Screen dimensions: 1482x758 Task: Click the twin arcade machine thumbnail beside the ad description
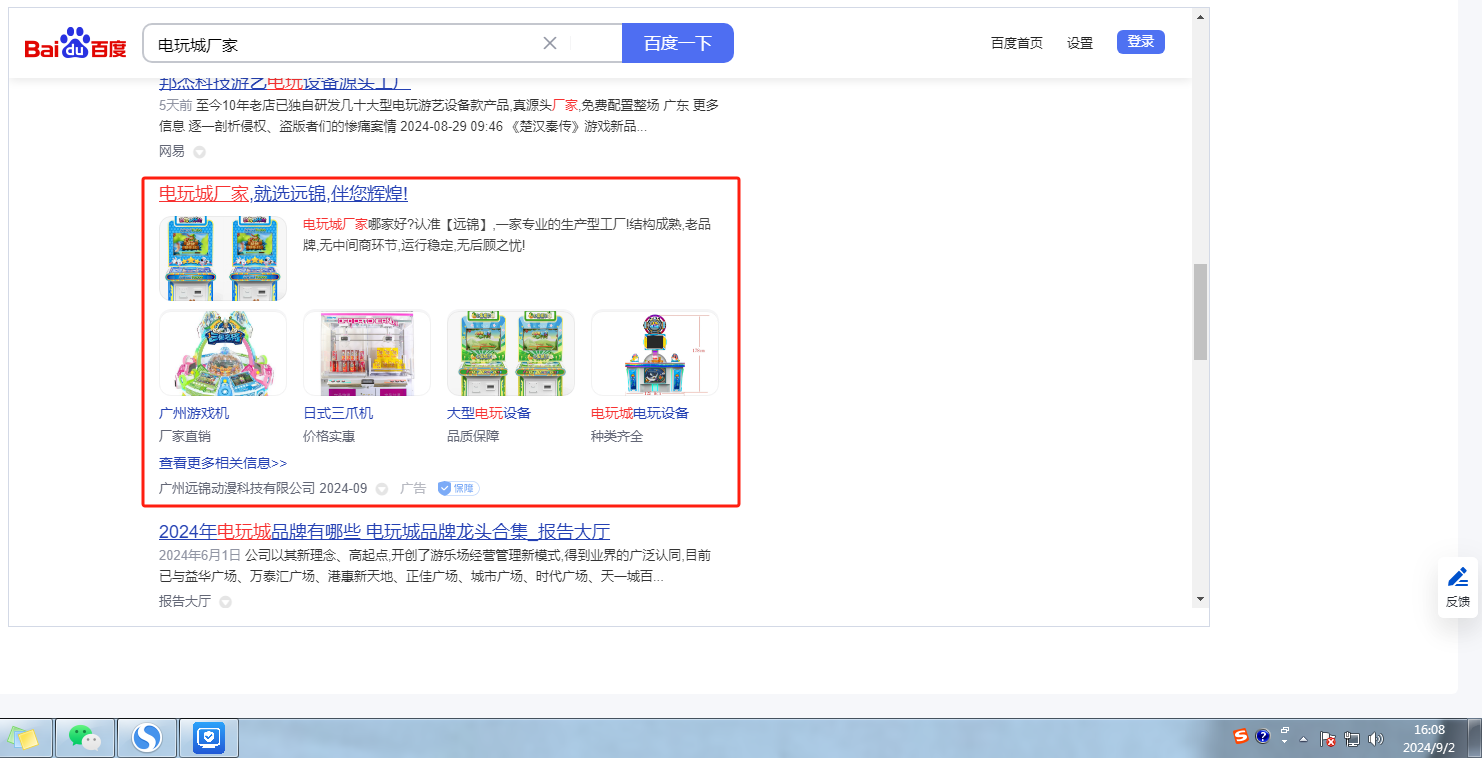(223, 259)
